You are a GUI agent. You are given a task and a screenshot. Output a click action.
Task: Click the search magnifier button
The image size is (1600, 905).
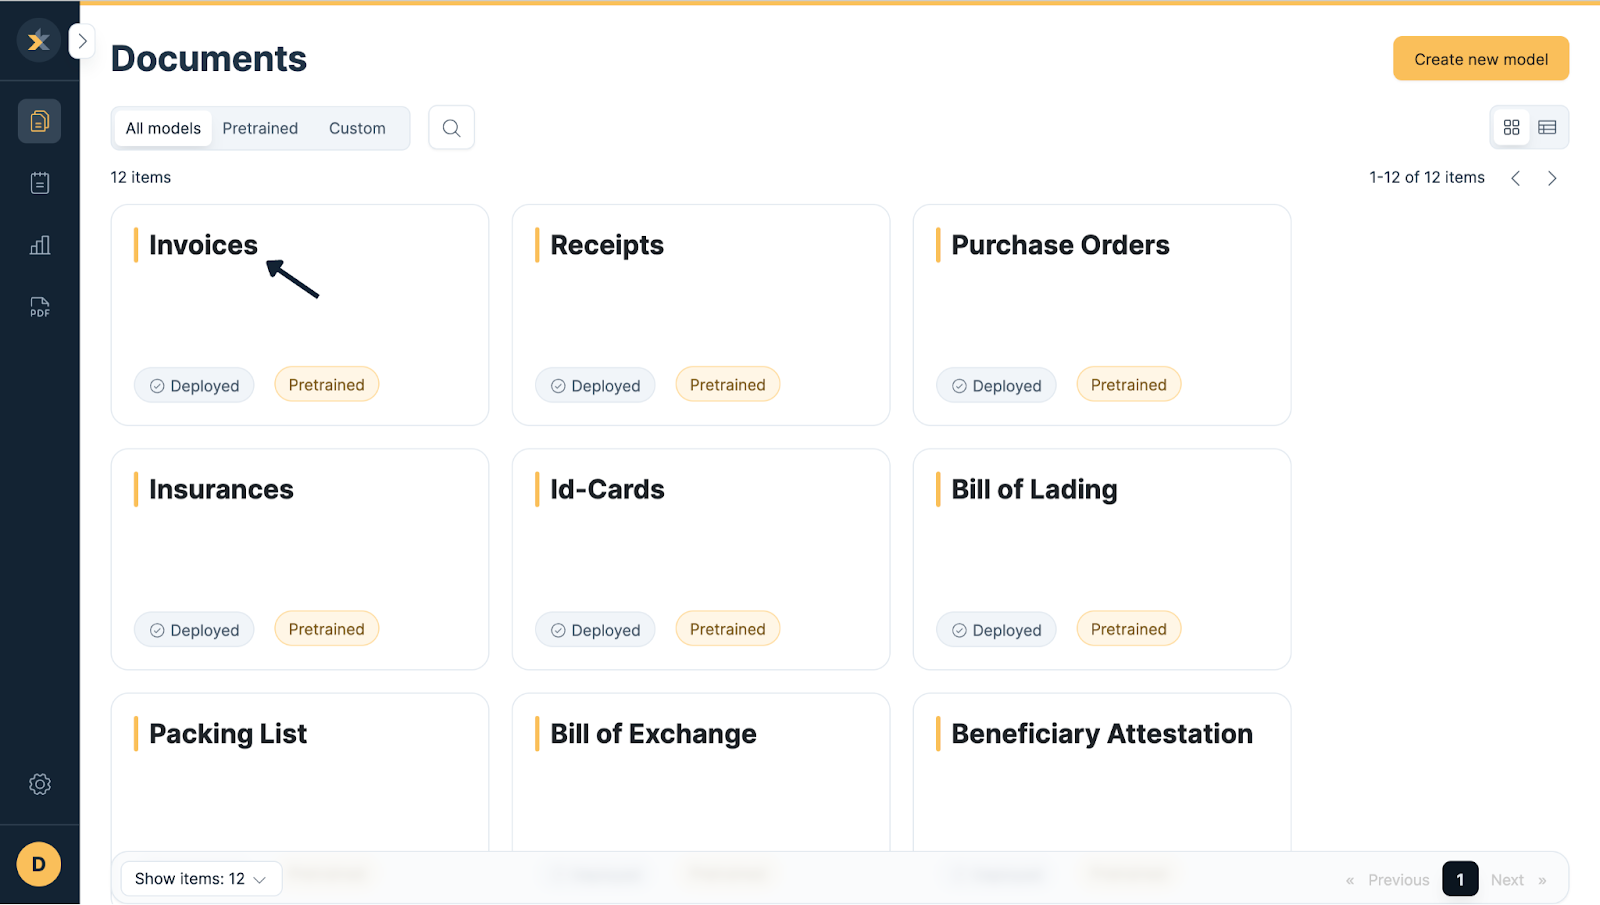point(451,128)
